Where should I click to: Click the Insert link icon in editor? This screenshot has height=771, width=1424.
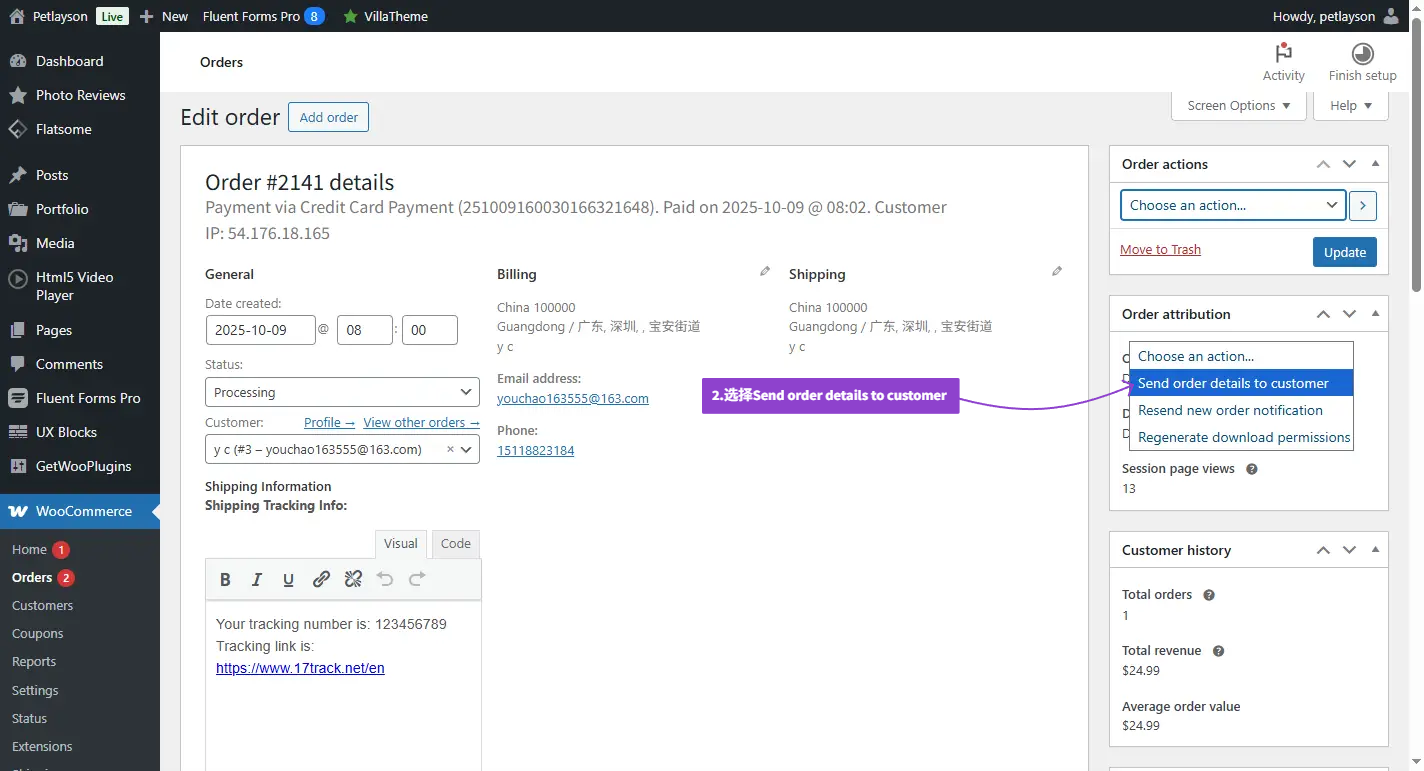[321, 579]
